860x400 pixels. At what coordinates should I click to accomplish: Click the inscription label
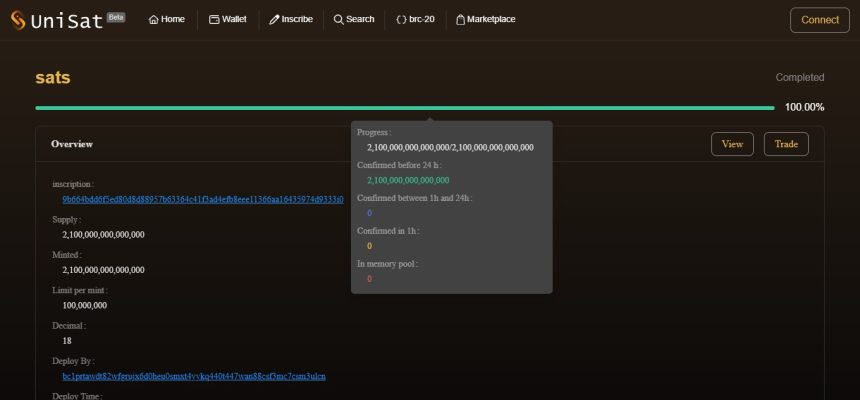pos(73,184)
